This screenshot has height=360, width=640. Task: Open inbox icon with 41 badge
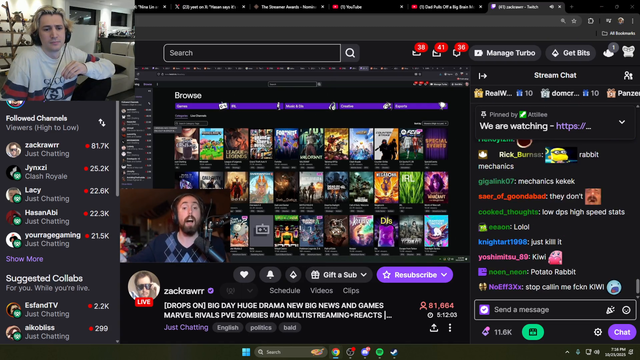click(x=437, y=53)
